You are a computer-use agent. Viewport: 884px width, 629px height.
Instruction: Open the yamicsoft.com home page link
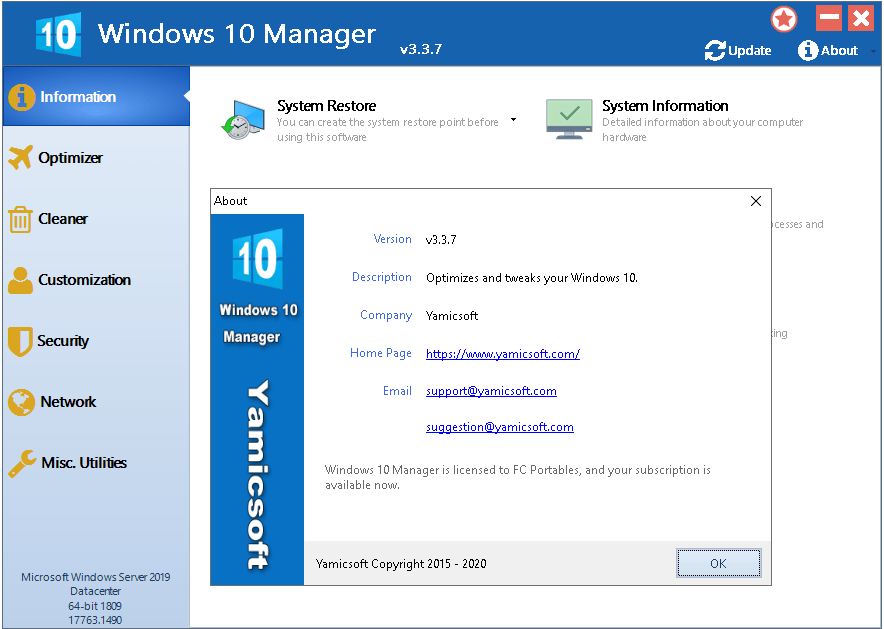[x=503, y=354]
